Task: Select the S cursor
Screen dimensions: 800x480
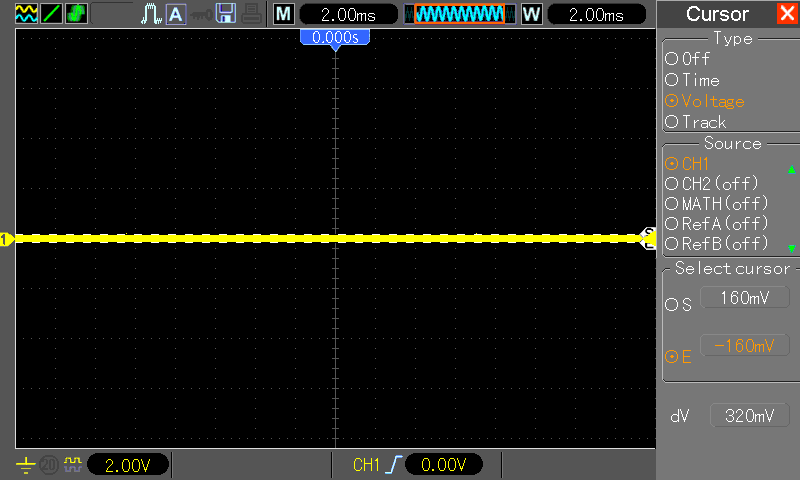Action: click(679, 305)
